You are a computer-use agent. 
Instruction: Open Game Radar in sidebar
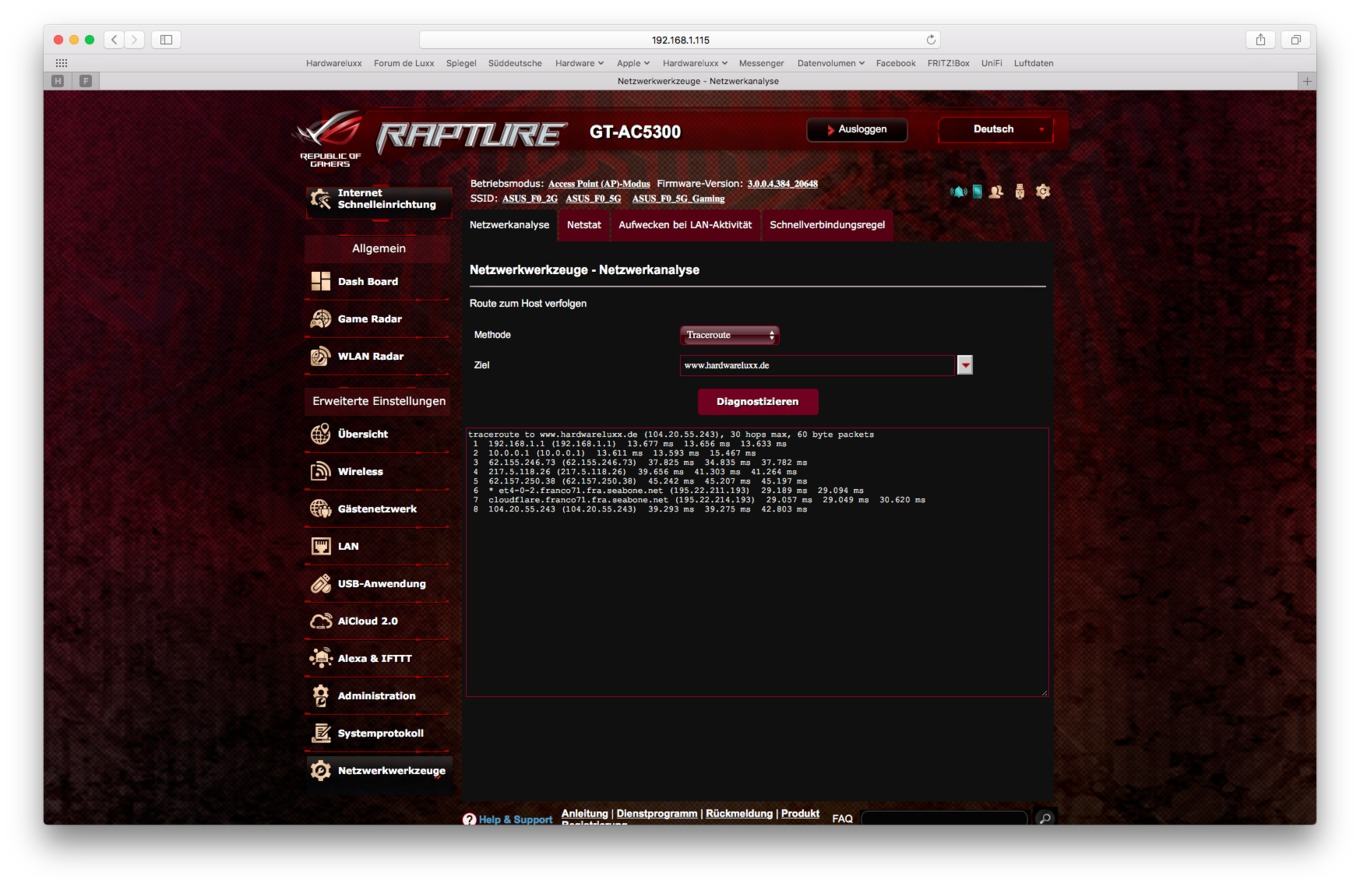378,319
